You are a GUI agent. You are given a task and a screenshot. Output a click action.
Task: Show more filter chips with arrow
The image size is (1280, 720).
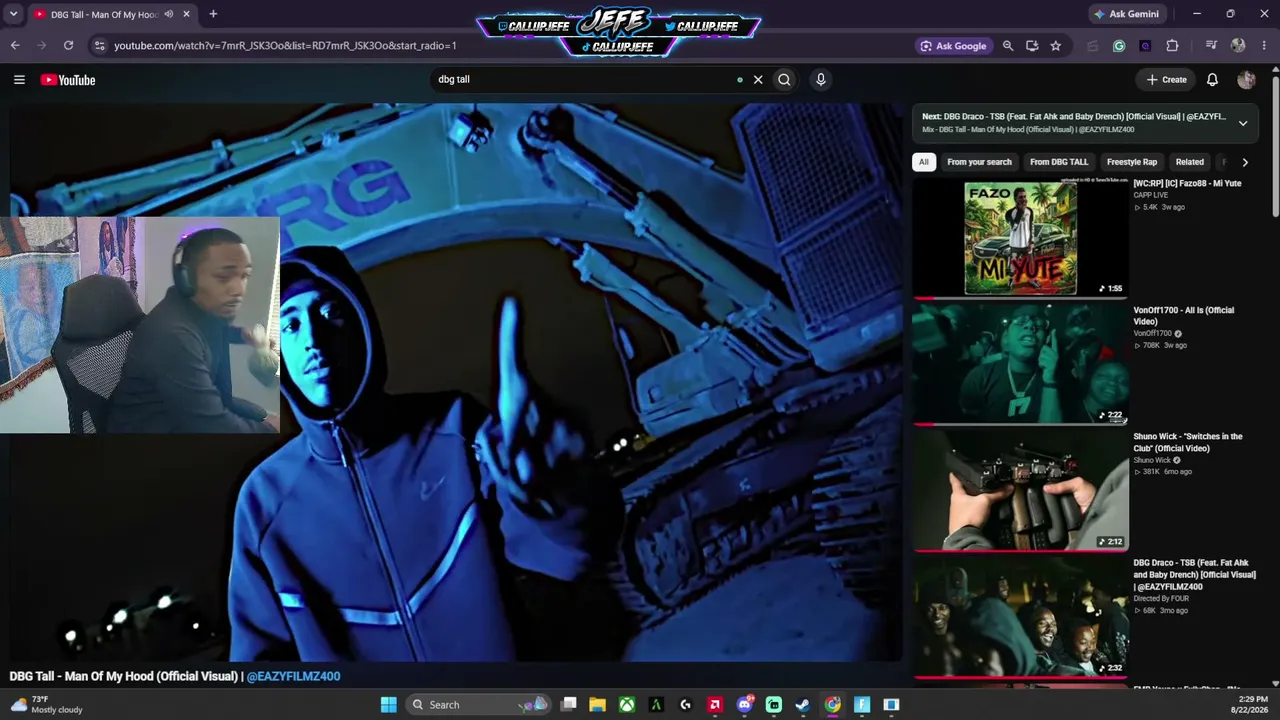[1245, 162]
